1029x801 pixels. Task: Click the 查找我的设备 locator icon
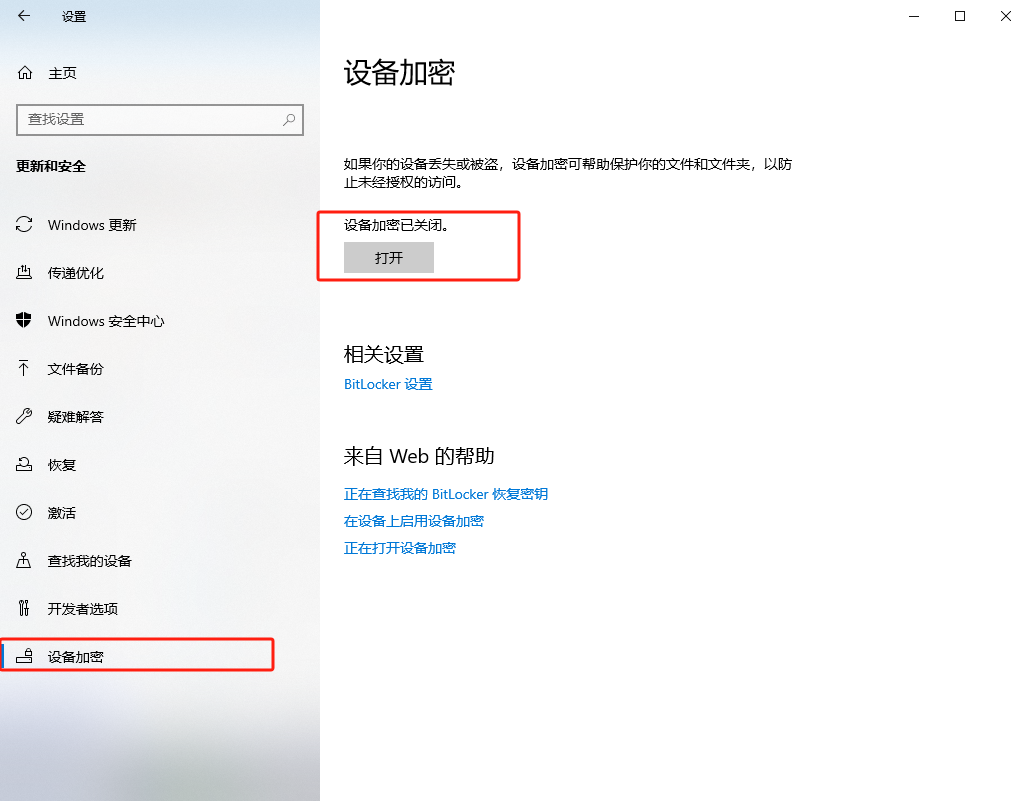pos(24,560)
